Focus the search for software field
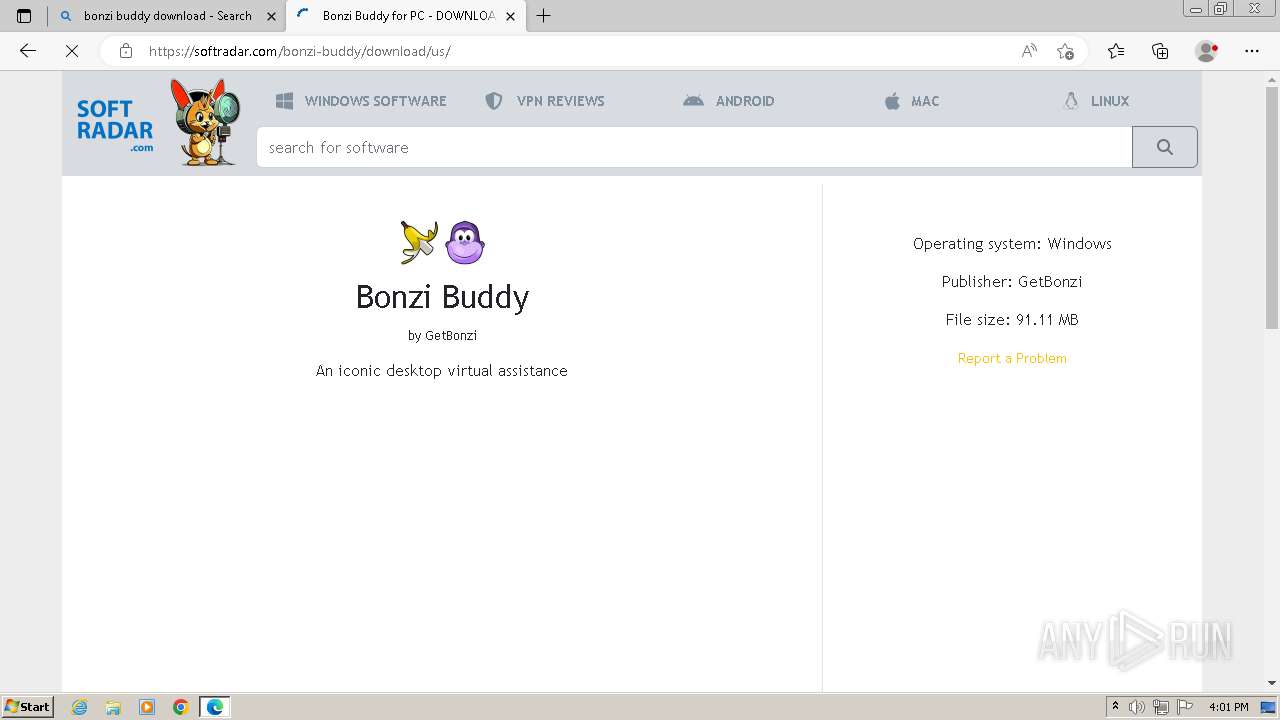Image resolution: width=1280 pixels, height=720 pixels. tap(694, 147)
